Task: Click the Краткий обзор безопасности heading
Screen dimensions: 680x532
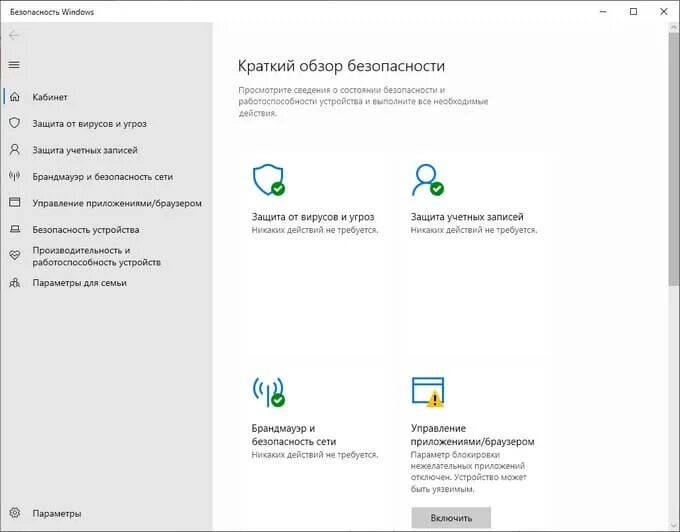Action: click(341, 66)
